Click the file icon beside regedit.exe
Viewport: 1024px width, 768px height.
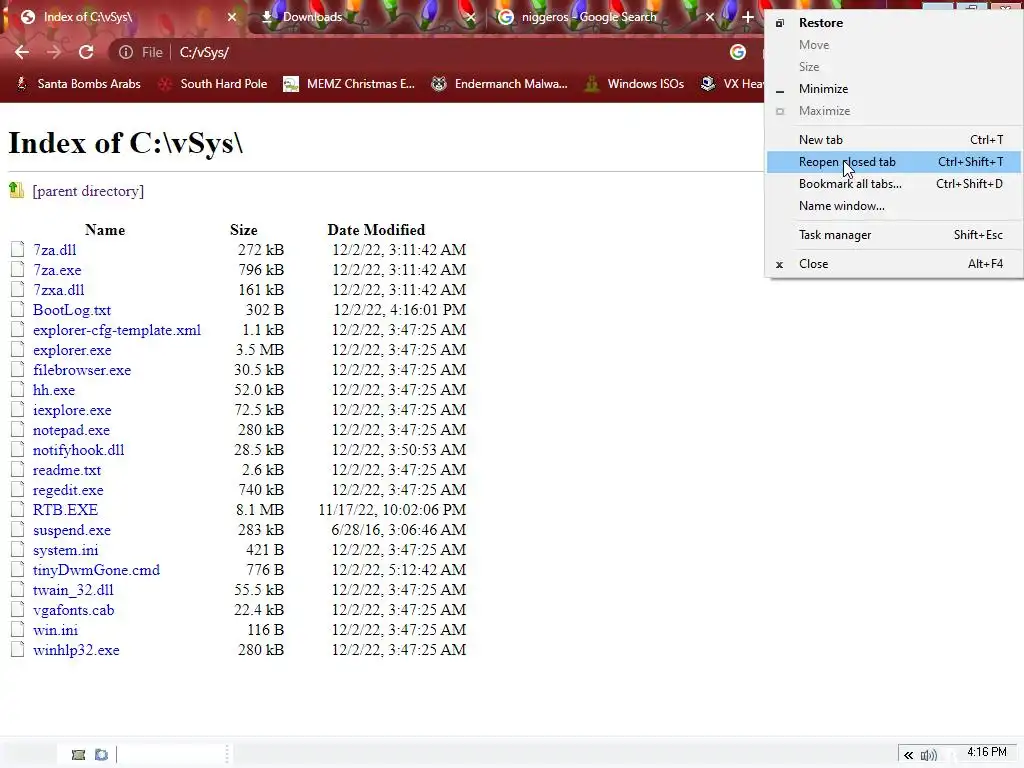point(18,489)
